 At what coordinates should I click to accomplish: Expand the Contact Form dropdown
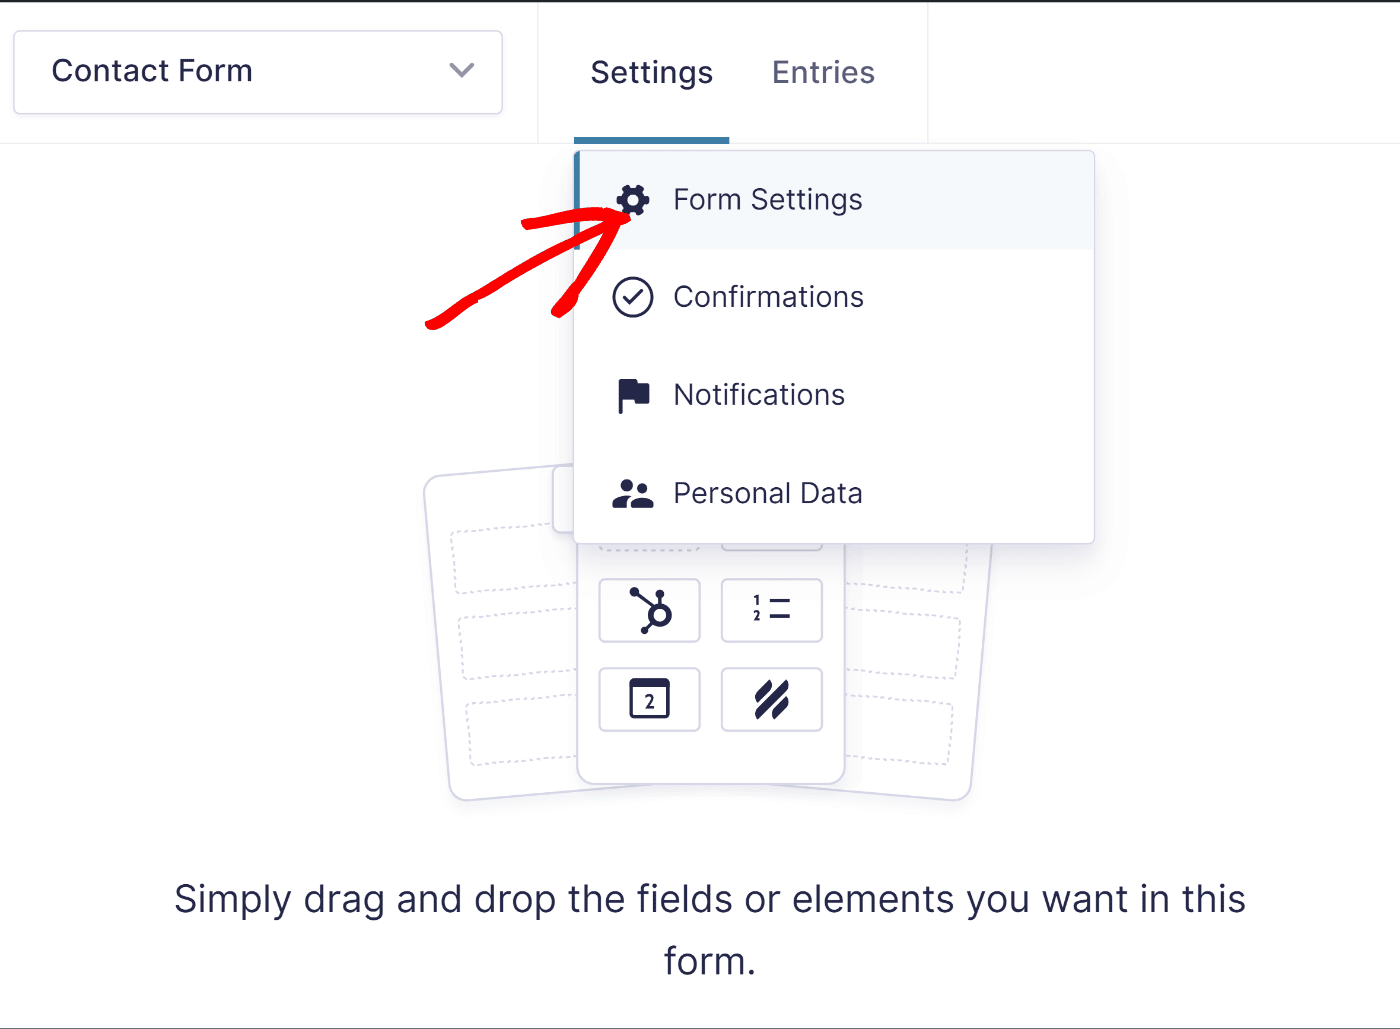(x=257, y=71)
